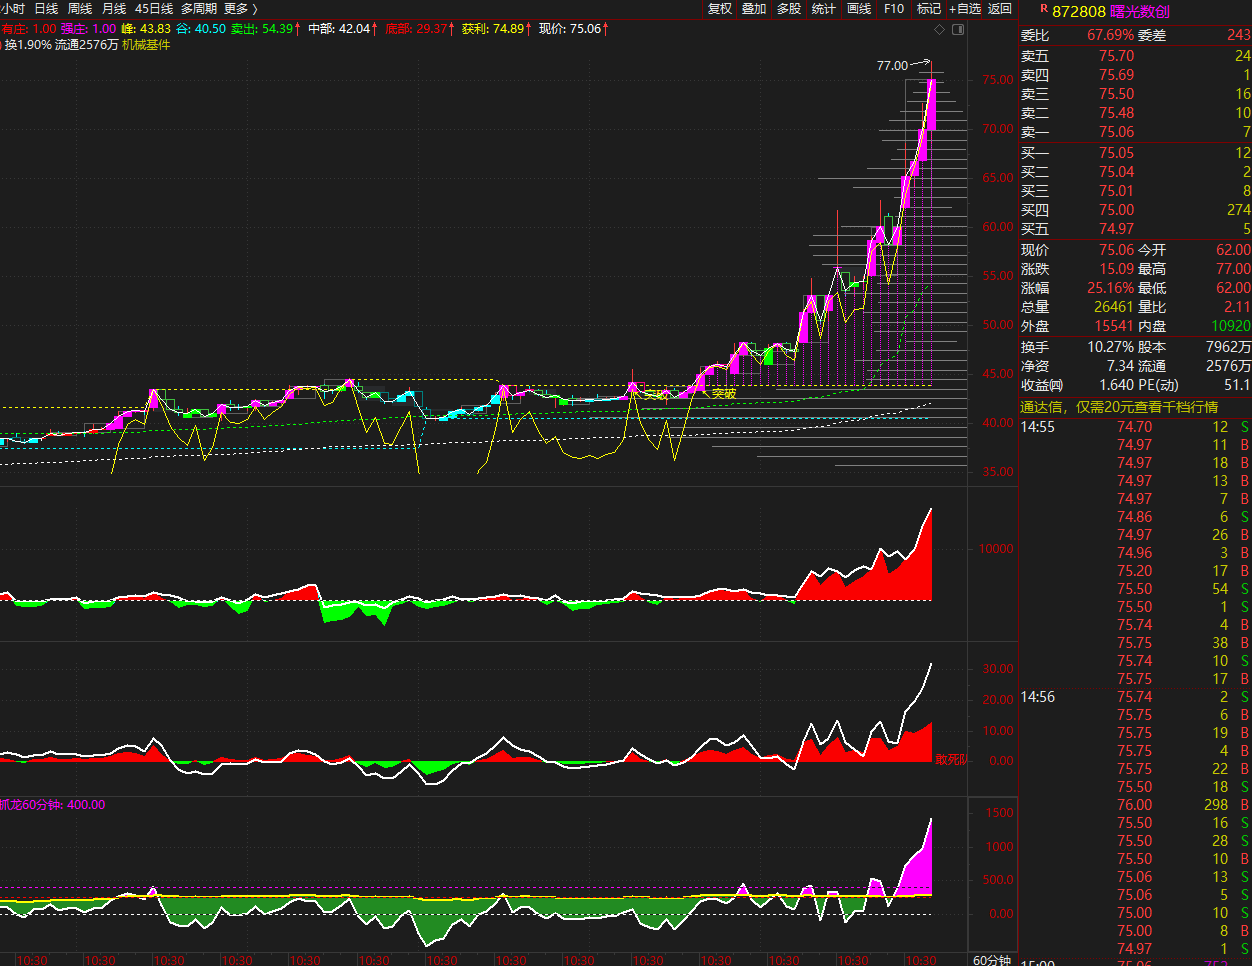
Task: Add stock via +自选 button
Action: (965, 9)
